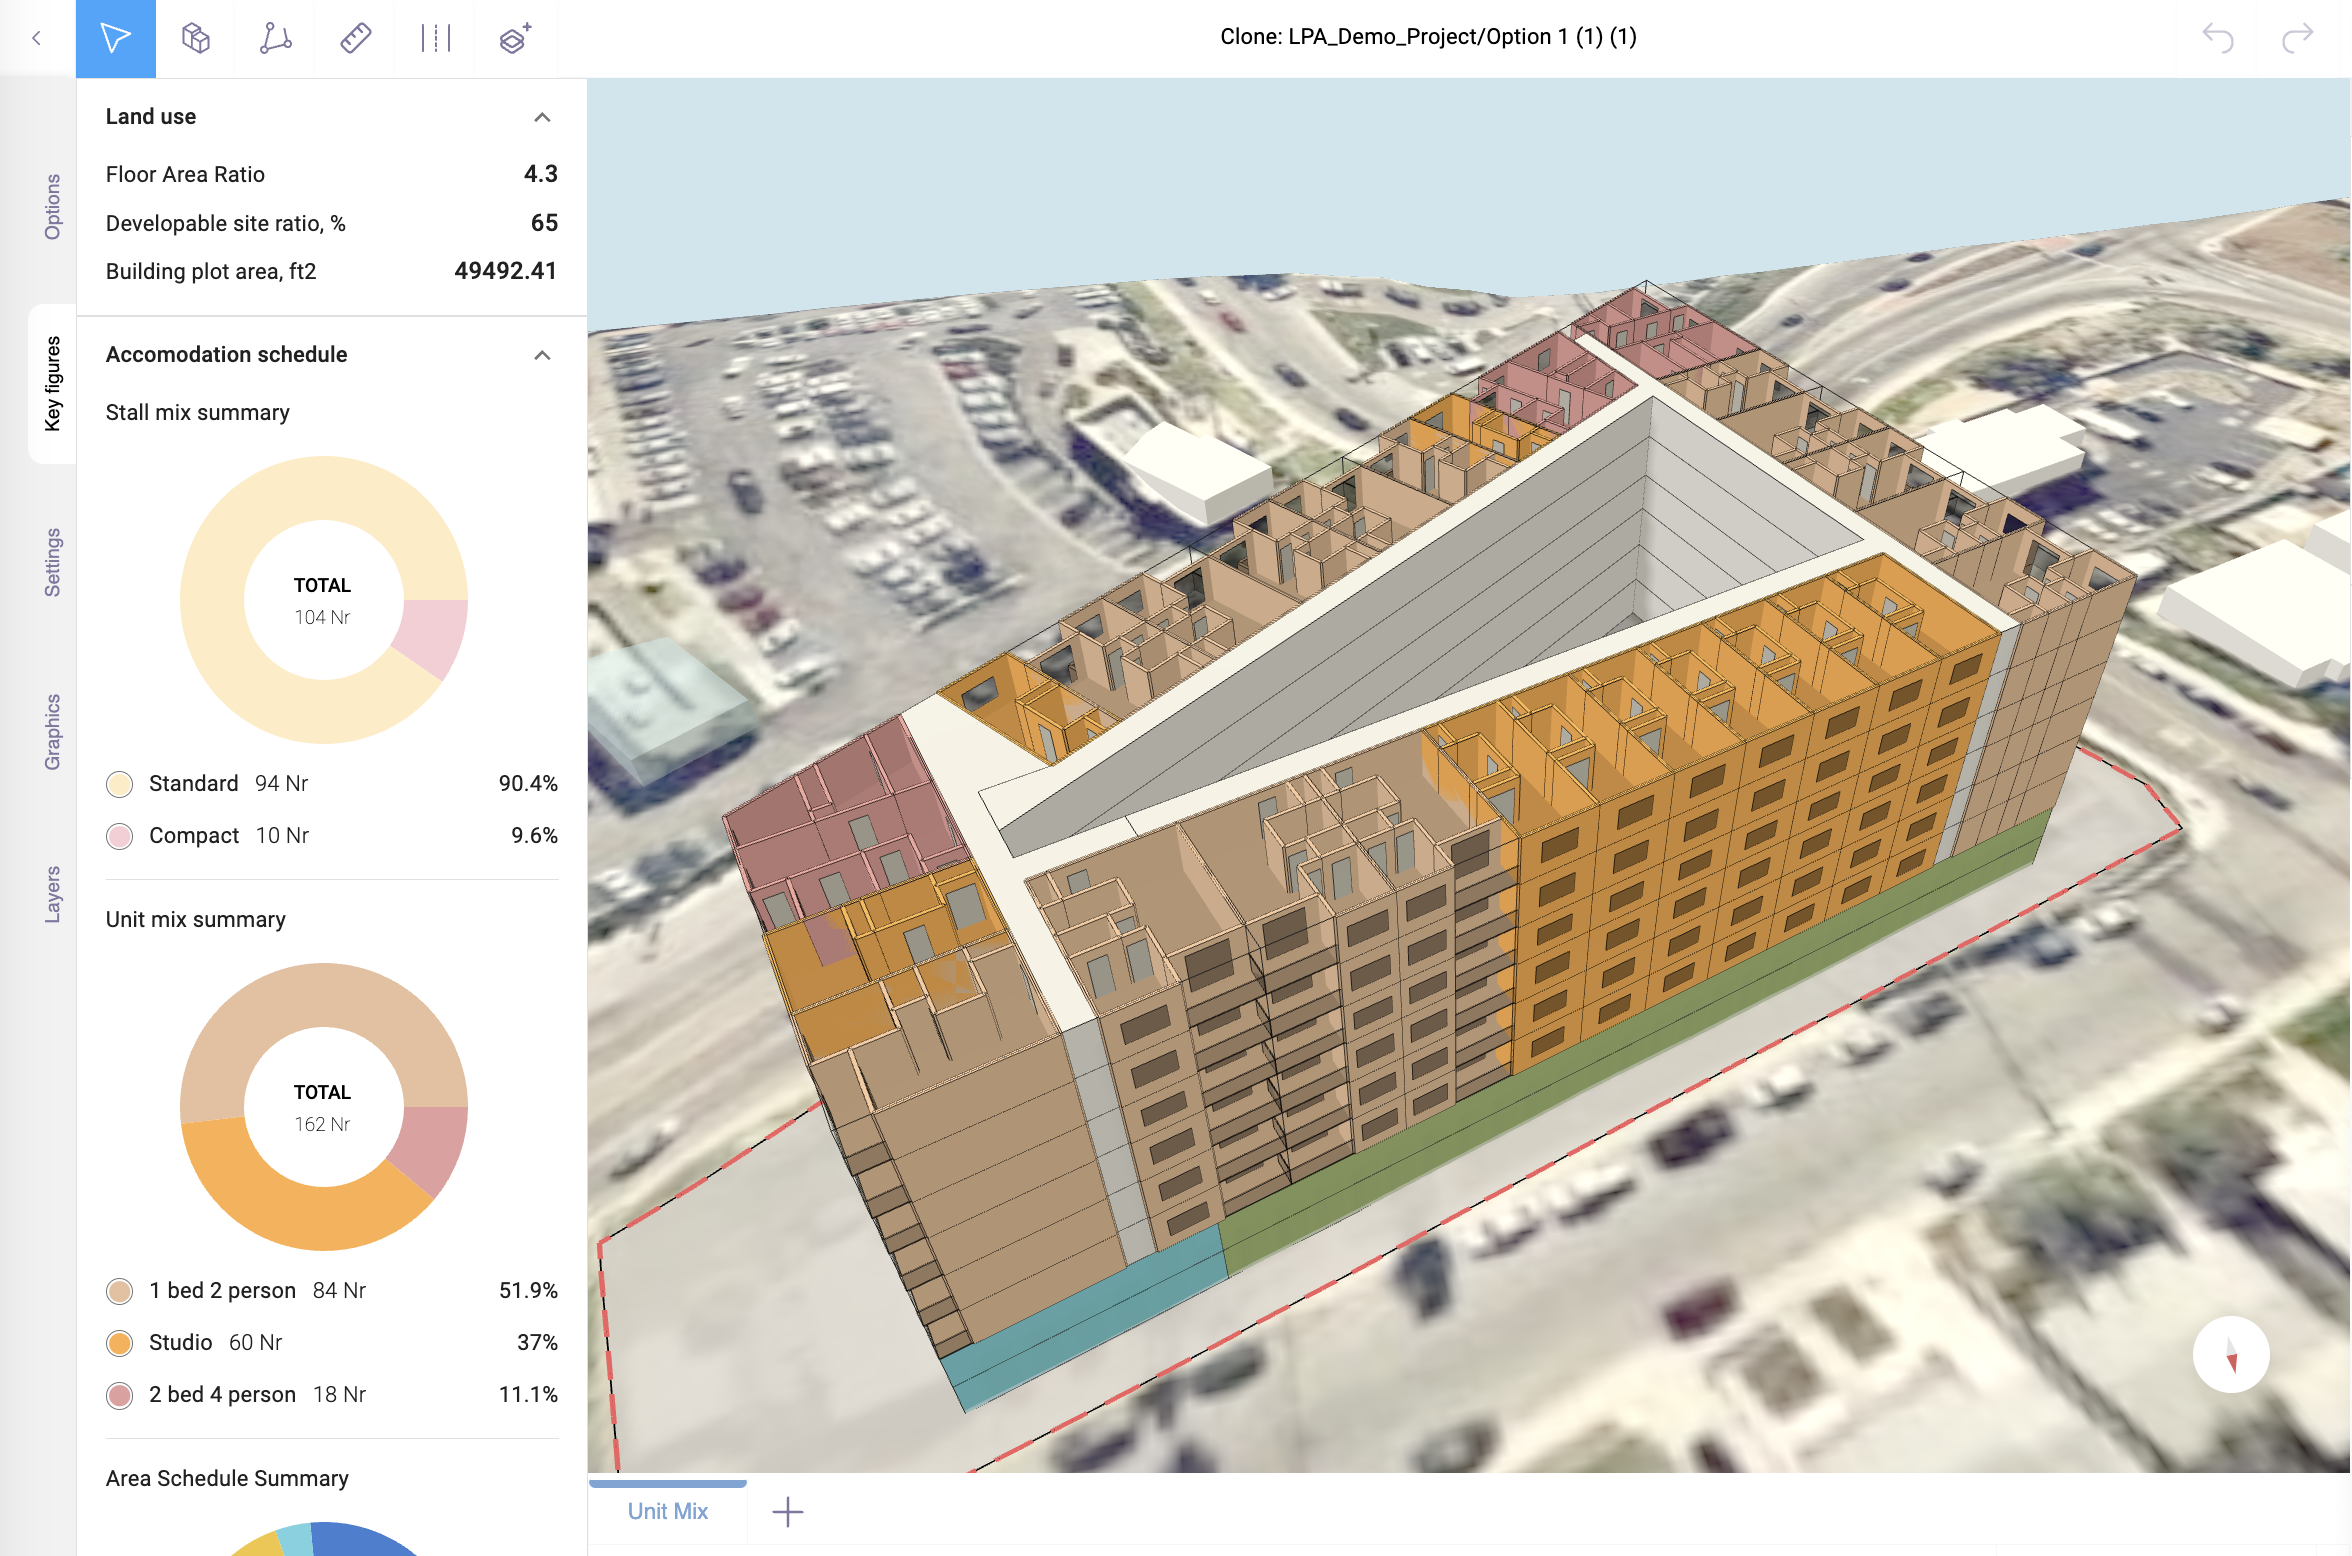This screenshot has height=1556, width=2352.
Task: Open the Layers side tab
Action: [x=52, y=894]
